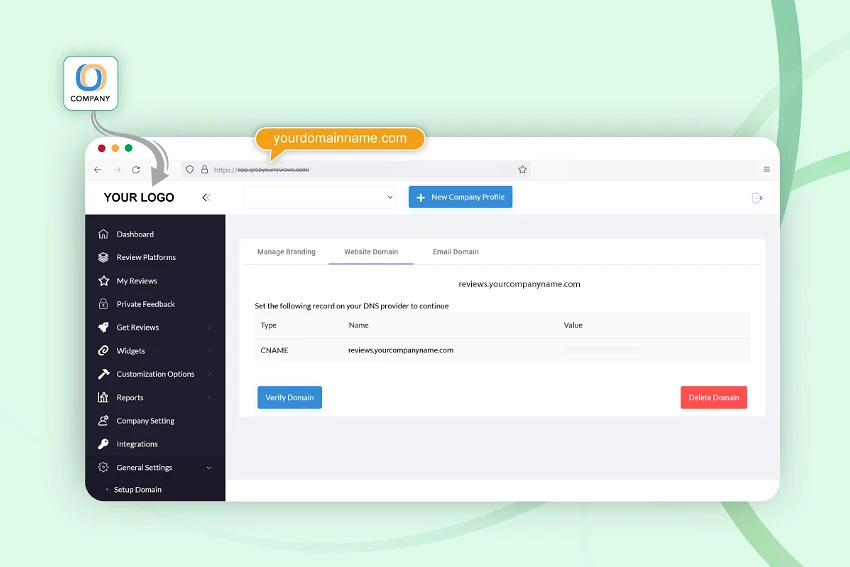The height and width of the screenshot is (567, 850).
Task: Switch to the Manage Branding tab
Action: pos(286,252)
